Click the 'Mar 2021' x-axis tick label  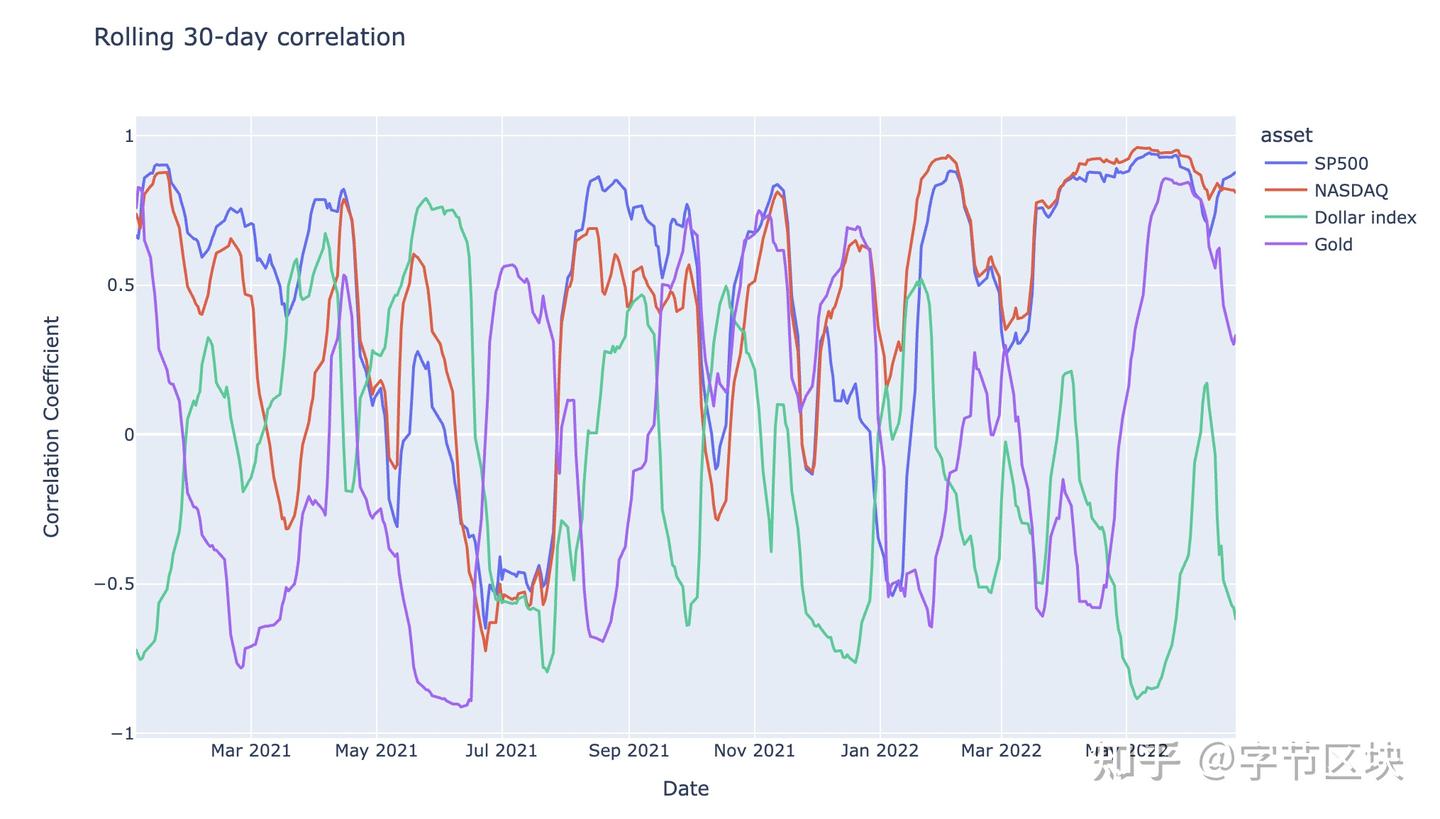point(251,751)
